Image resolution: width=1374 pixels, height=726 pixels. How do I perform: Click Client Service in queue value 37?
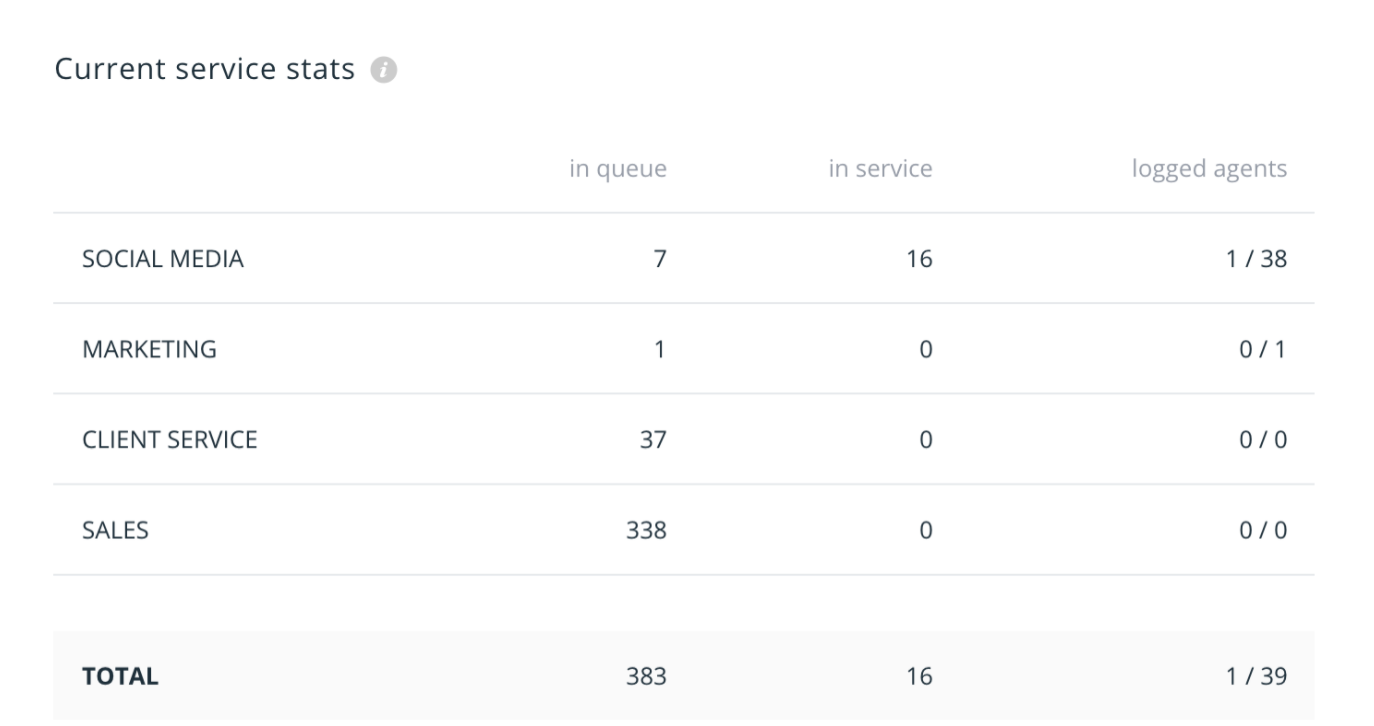(652, 440)
